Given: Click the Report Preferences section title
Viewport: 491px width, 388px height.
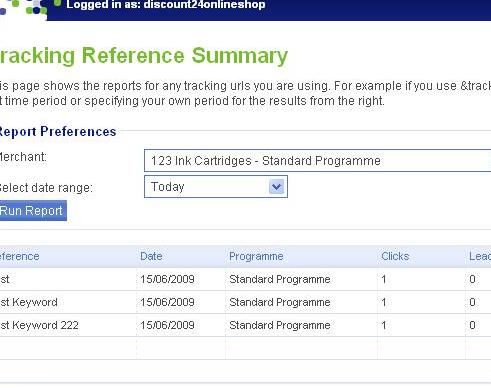Looking at the screenshot, I should 58,131.
